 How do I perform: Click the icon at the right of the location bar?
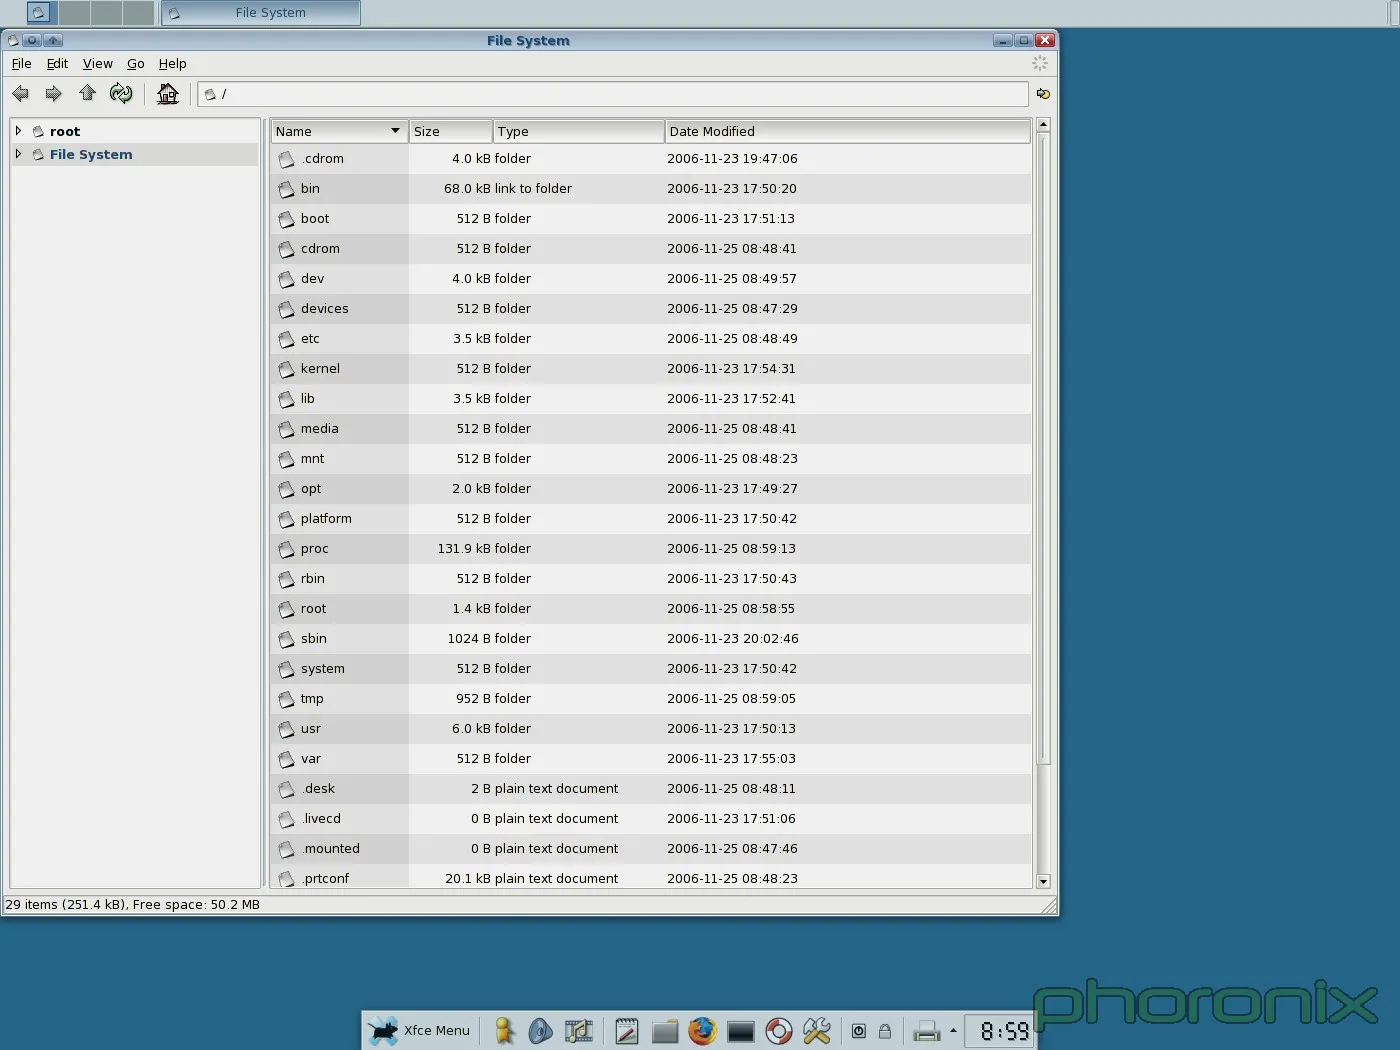[1043, 94]
